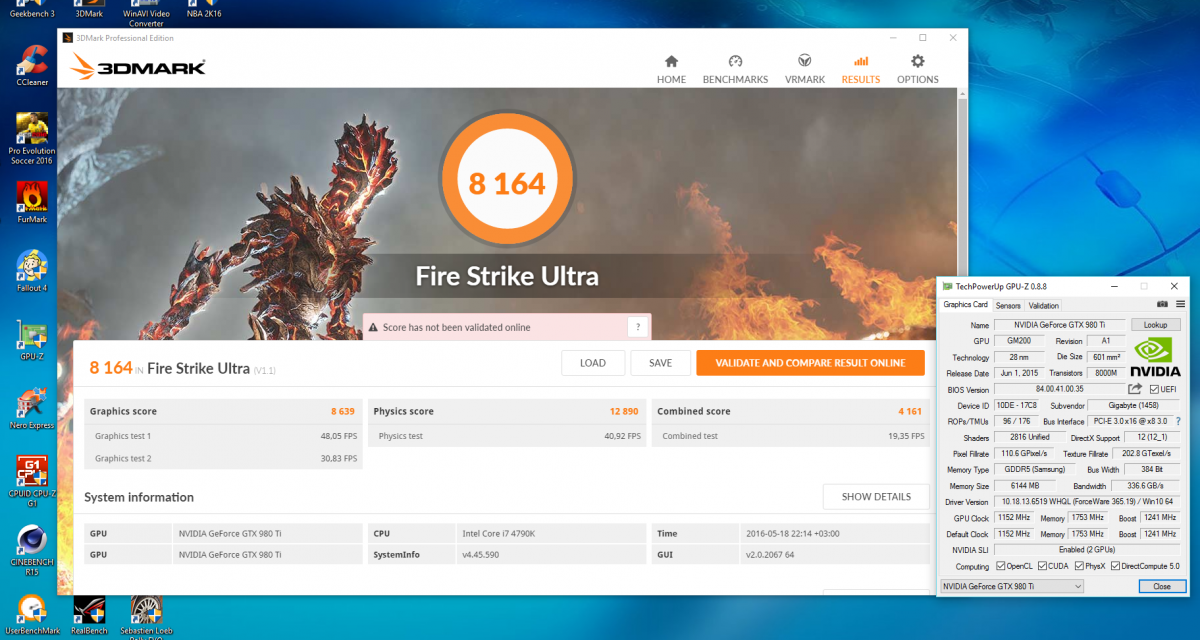The height and width of the screenshot is (640, 1200).
Task: Open Pro Evolution Soccer 2016 shortcut
Action: click(x=31, y=139)
